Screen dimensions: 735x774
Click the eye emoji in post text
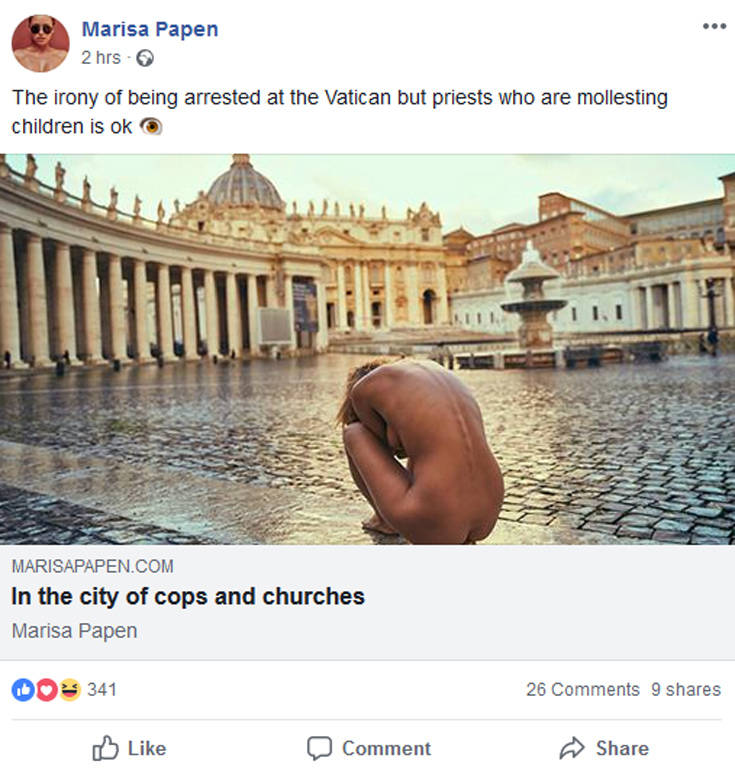151,127
